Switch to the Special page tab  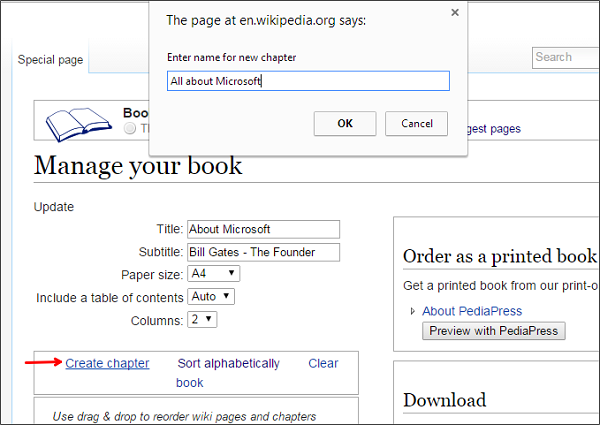(x=50, y=60)
